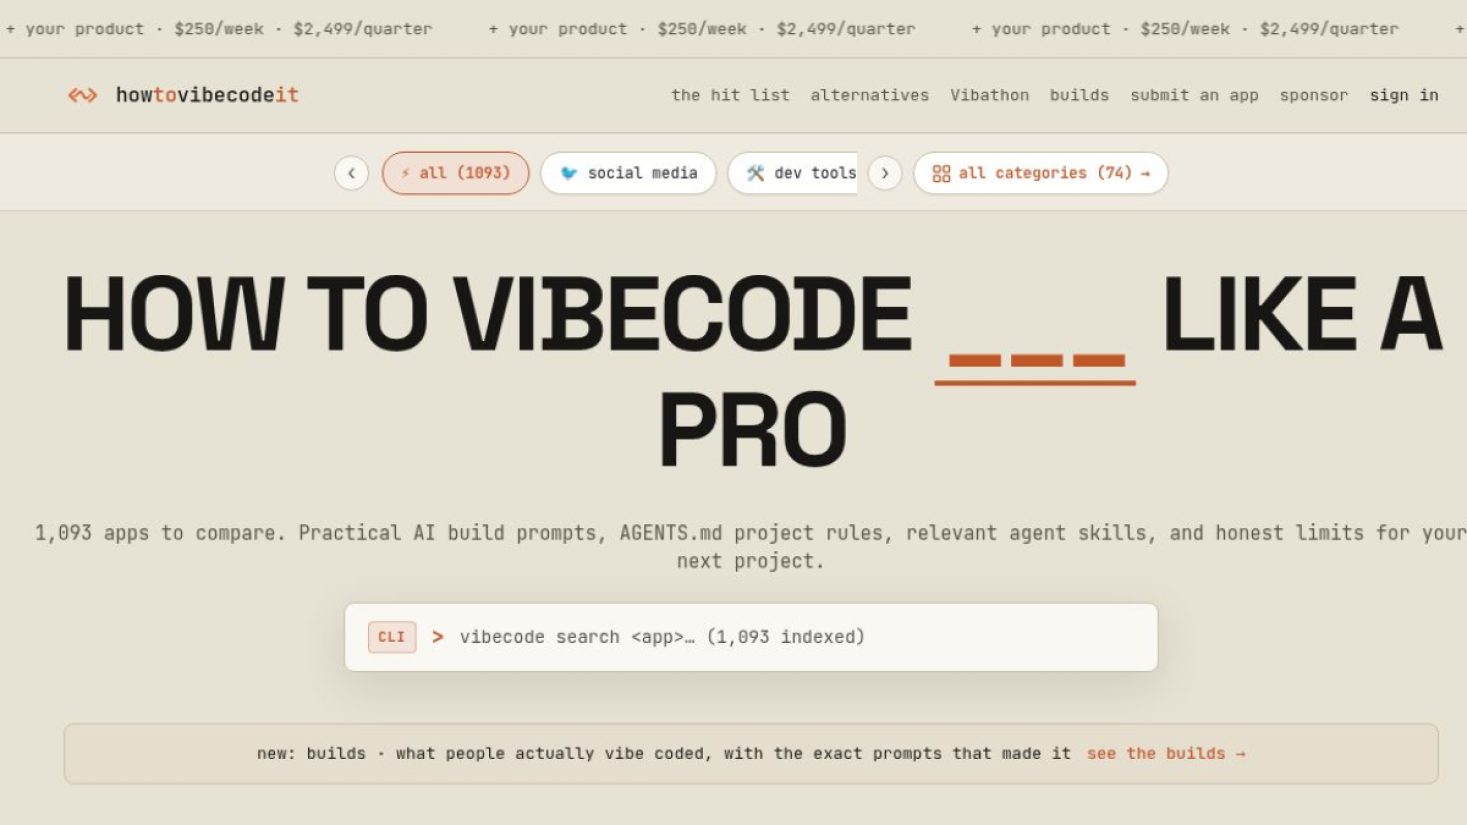The width and height of the screenshot is (1467, 825).
Task: Click the 1,093 apps to compare description
Action: 751,547
